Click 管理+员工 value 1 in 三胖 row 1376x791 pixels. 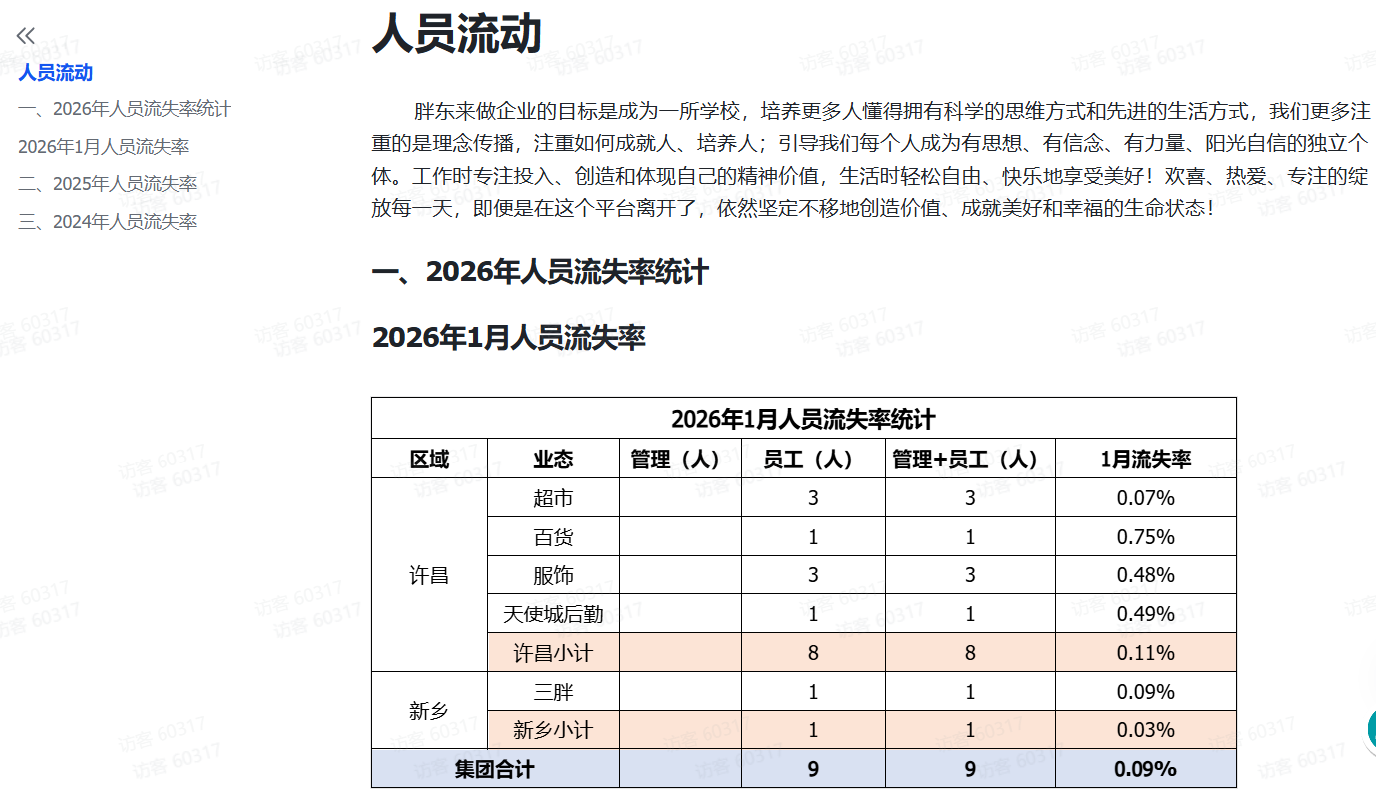[970, 692]
